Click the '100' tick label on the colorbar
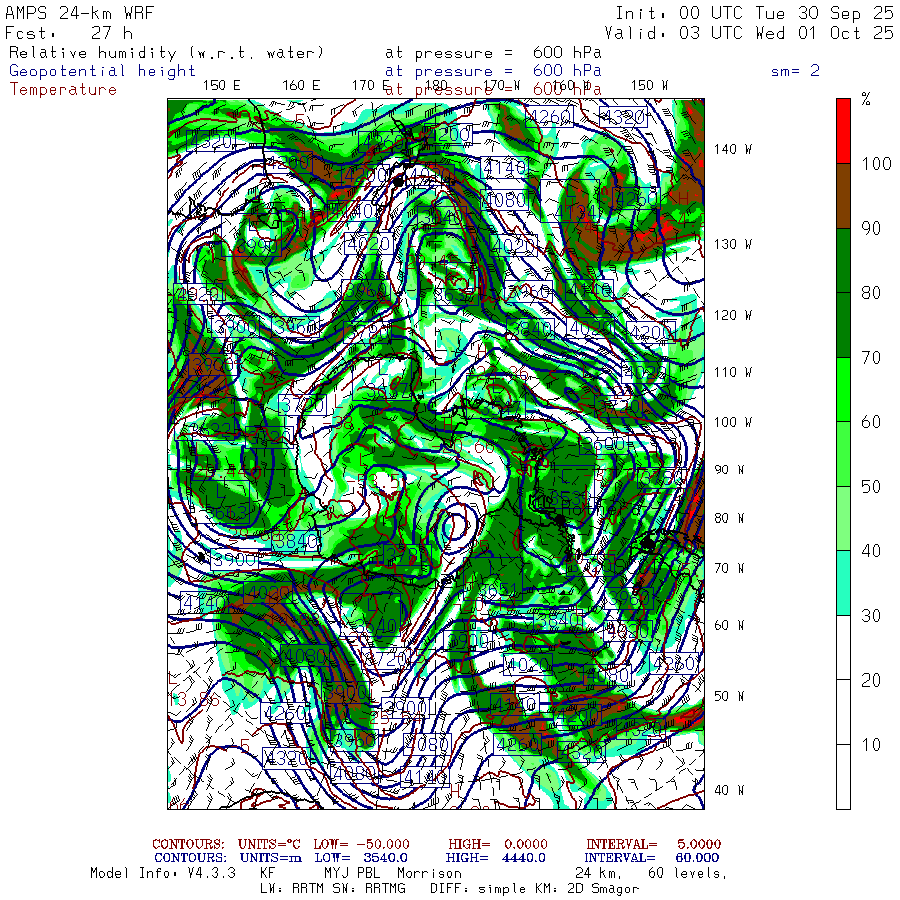Image resolution: width=900 pixels, height=900 pixels. pos(877,164)
